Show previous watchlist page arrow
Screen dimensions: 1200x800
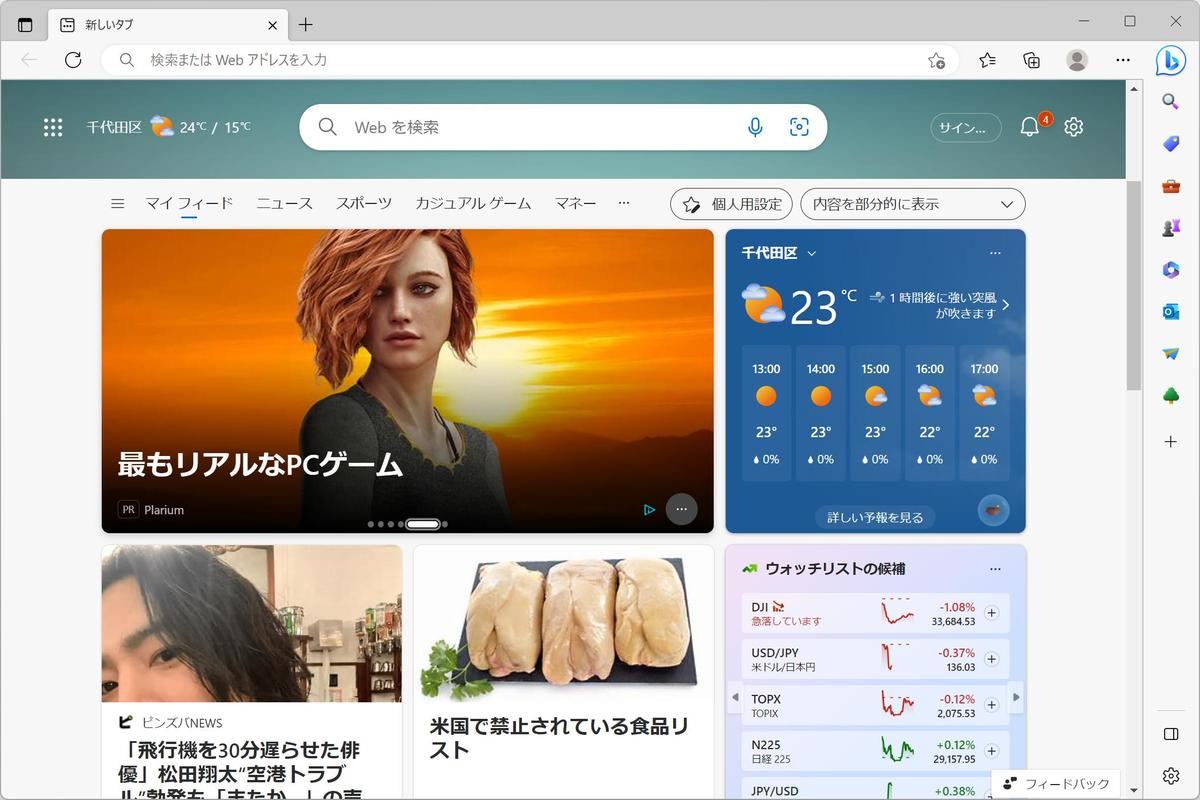[x=735, y=697]
